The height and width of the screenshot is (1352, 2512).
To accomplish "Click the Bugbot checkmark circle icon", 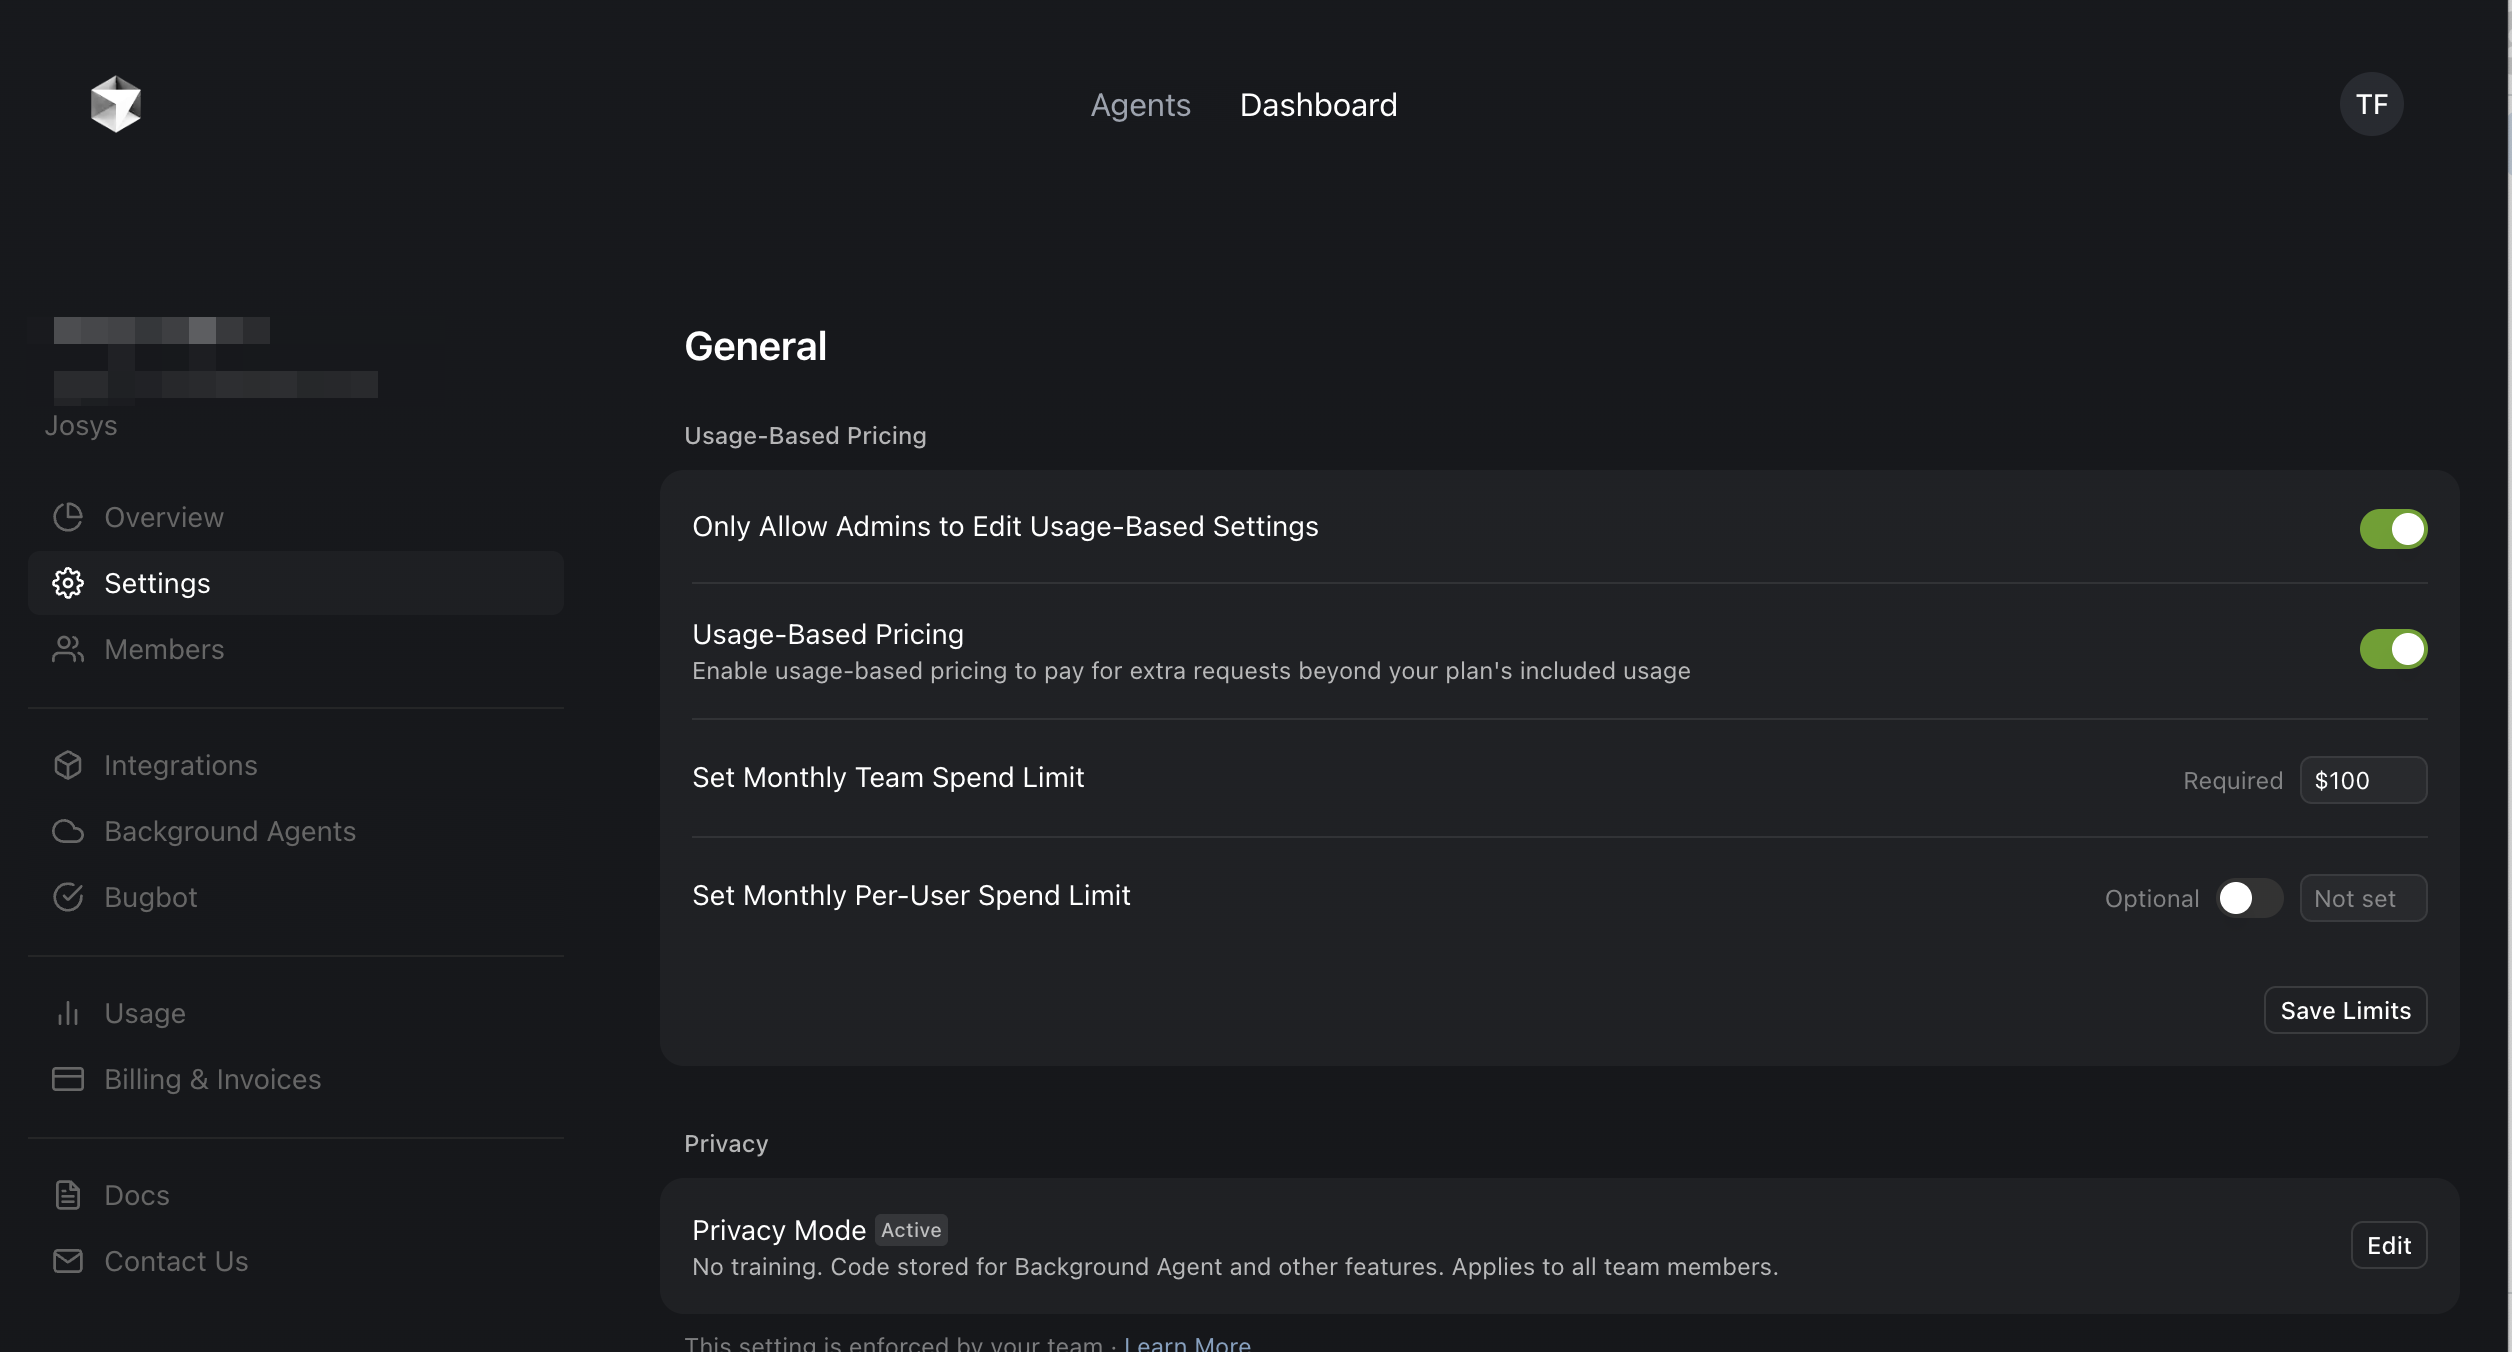I will [x=68, y=897].
